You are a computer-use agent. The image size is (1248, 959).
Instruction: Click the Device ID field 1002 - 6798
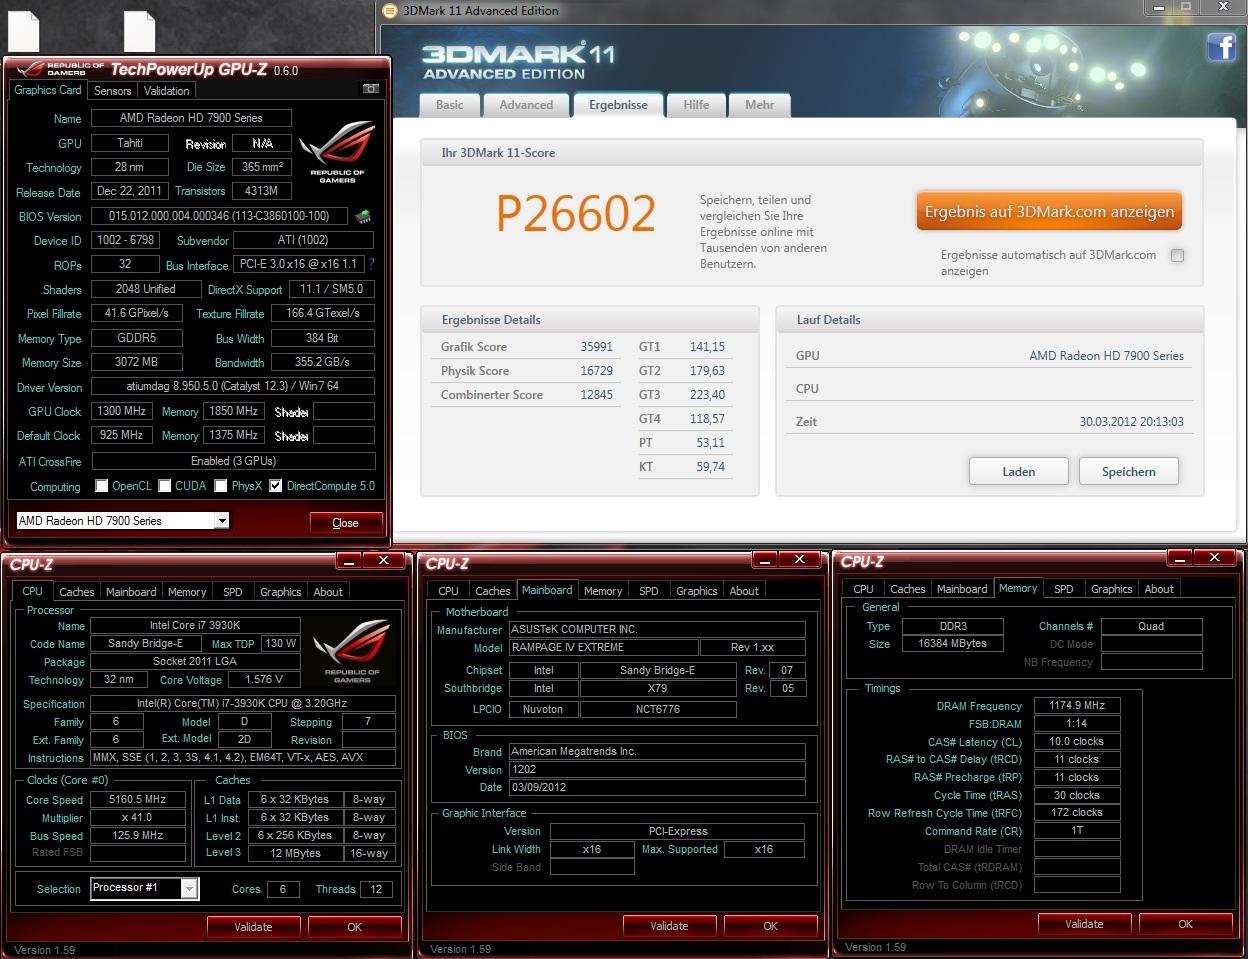[x=125, y=240]
